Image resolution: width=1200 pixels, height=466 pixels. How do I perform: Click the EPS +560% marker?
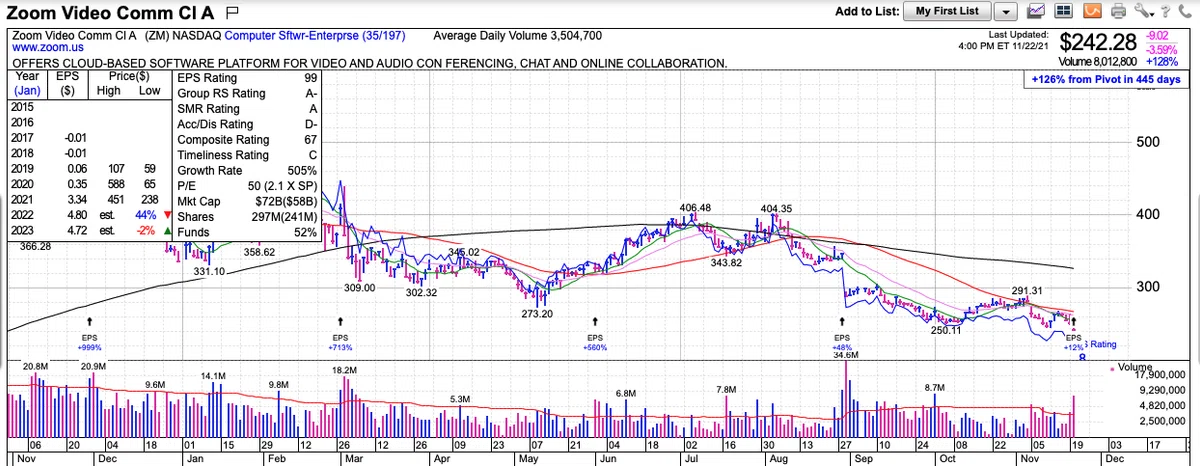[595, 334]
